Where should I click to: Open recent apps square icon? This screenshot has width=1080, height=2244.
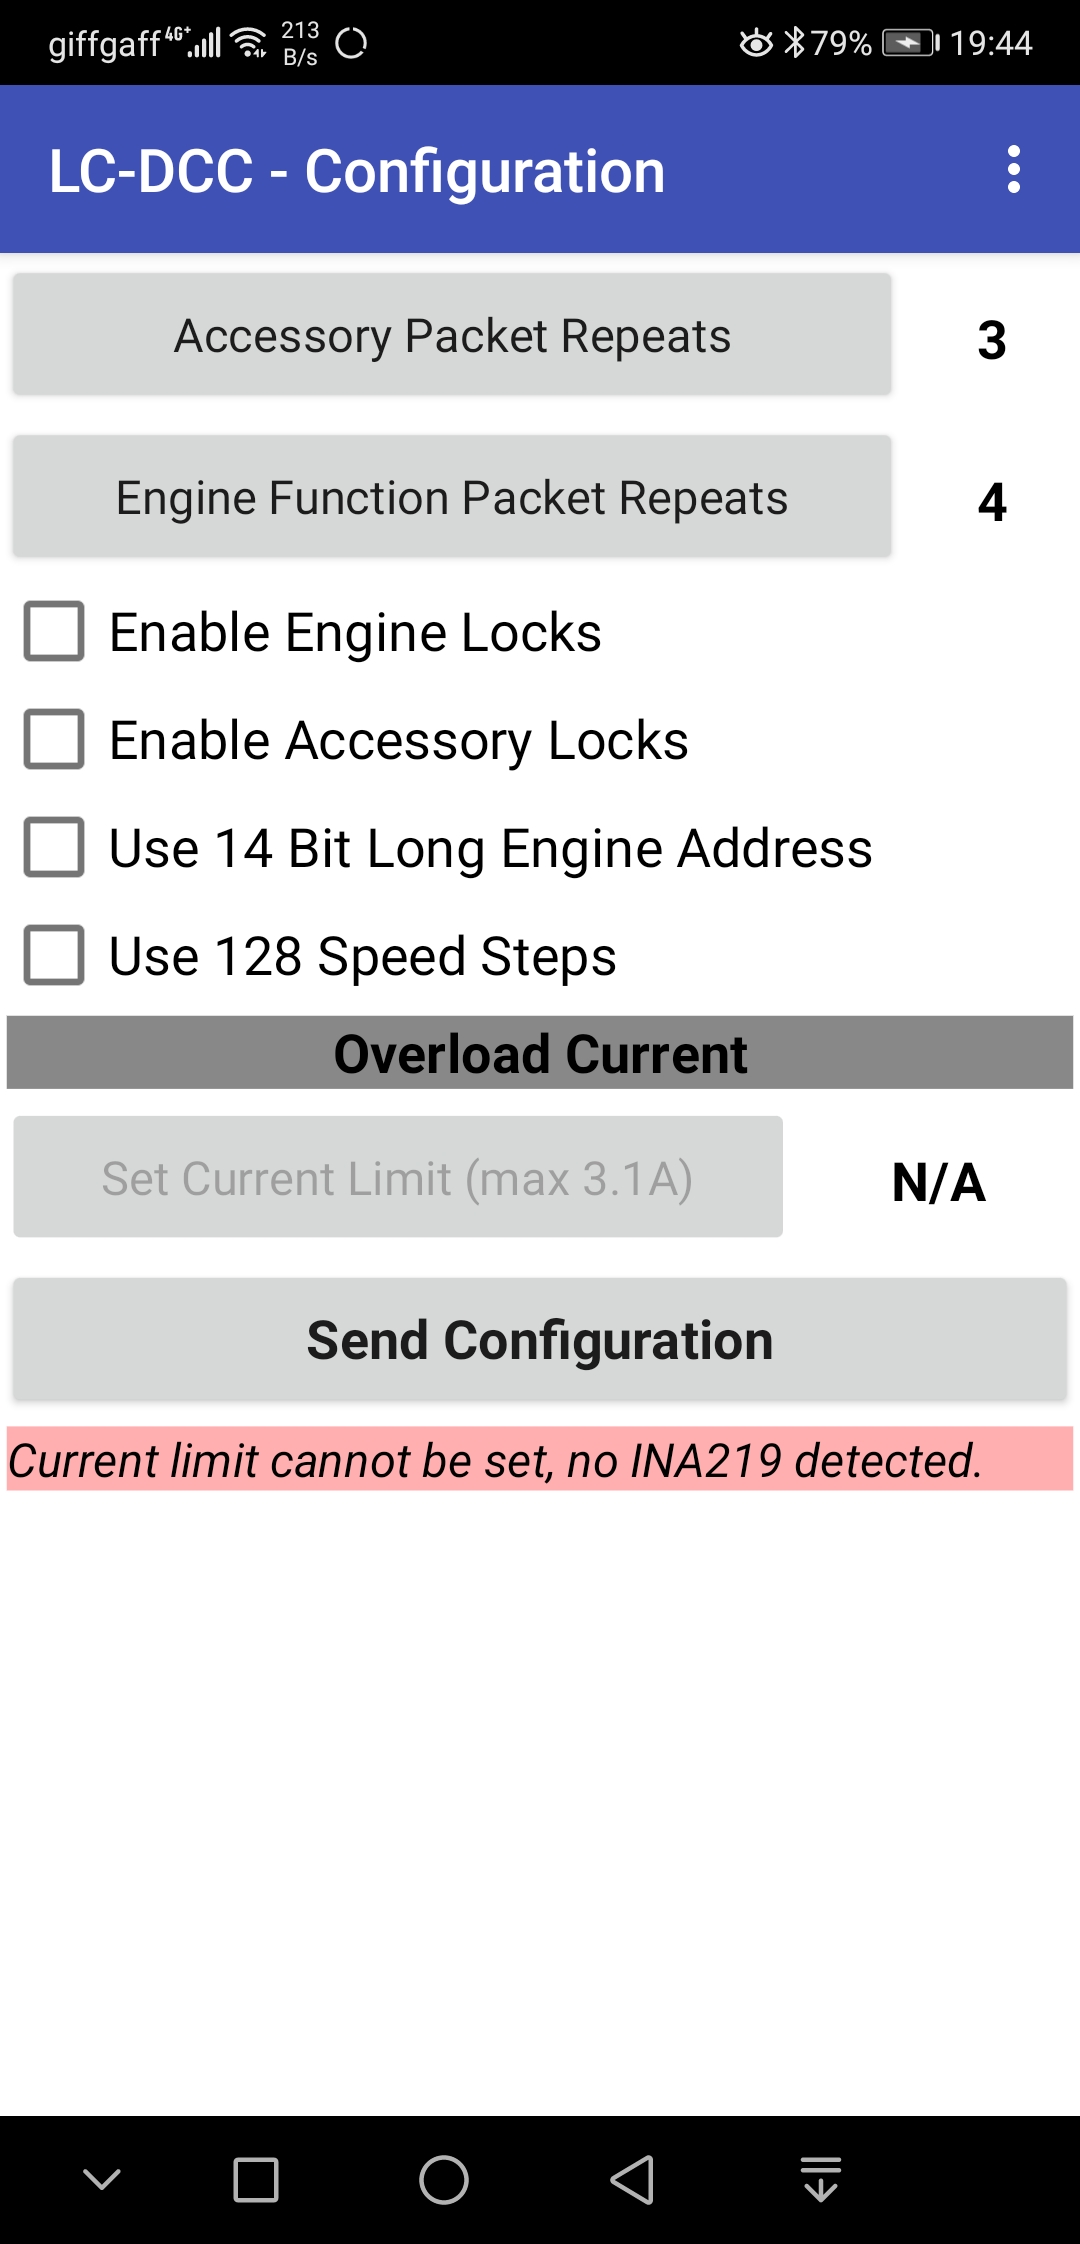(x=256, y=2180)
